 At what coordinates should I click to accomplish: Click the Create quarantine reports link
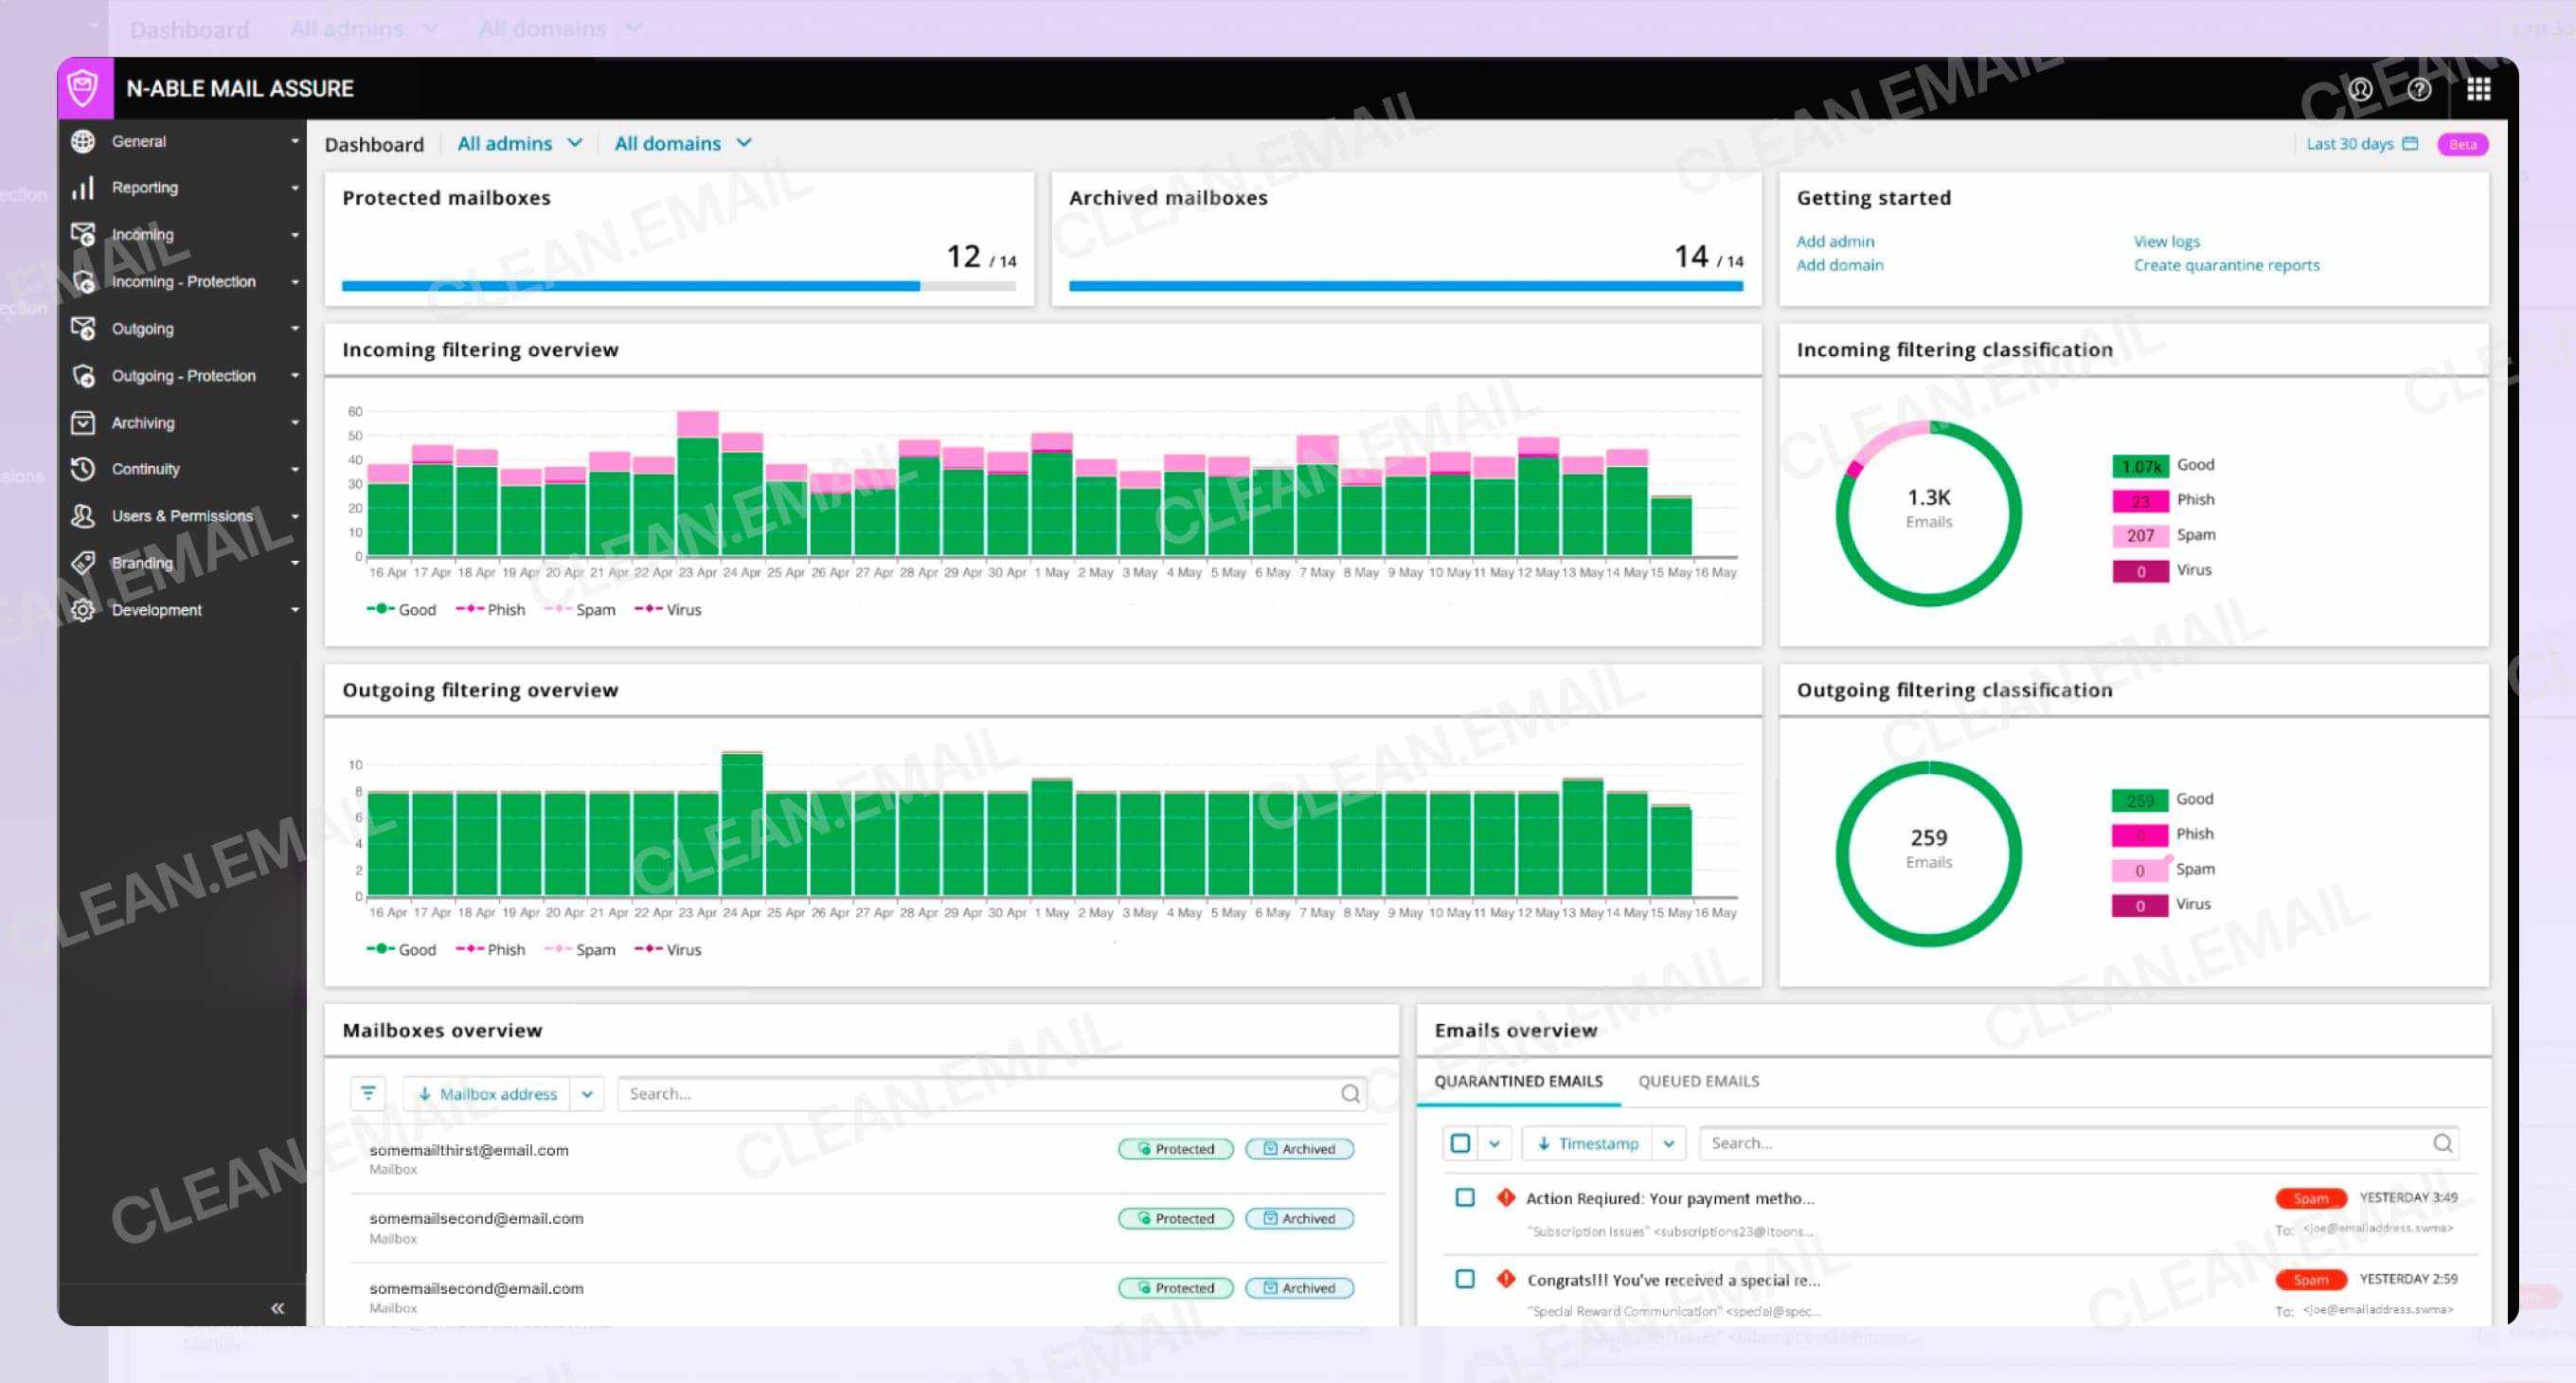pyautogui.click(x=2226, y=265)
